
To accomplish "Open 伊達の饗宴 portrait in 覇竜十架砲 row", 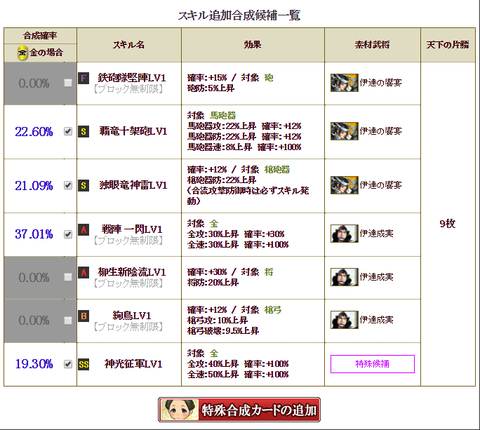I will point(344,131).
